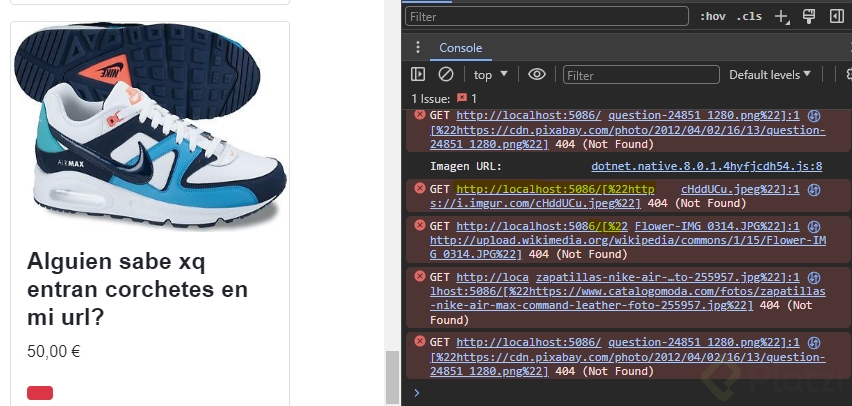Open the network request icon on Flower-IMG row
Screen dimensions: 852x406
point(813,227)
